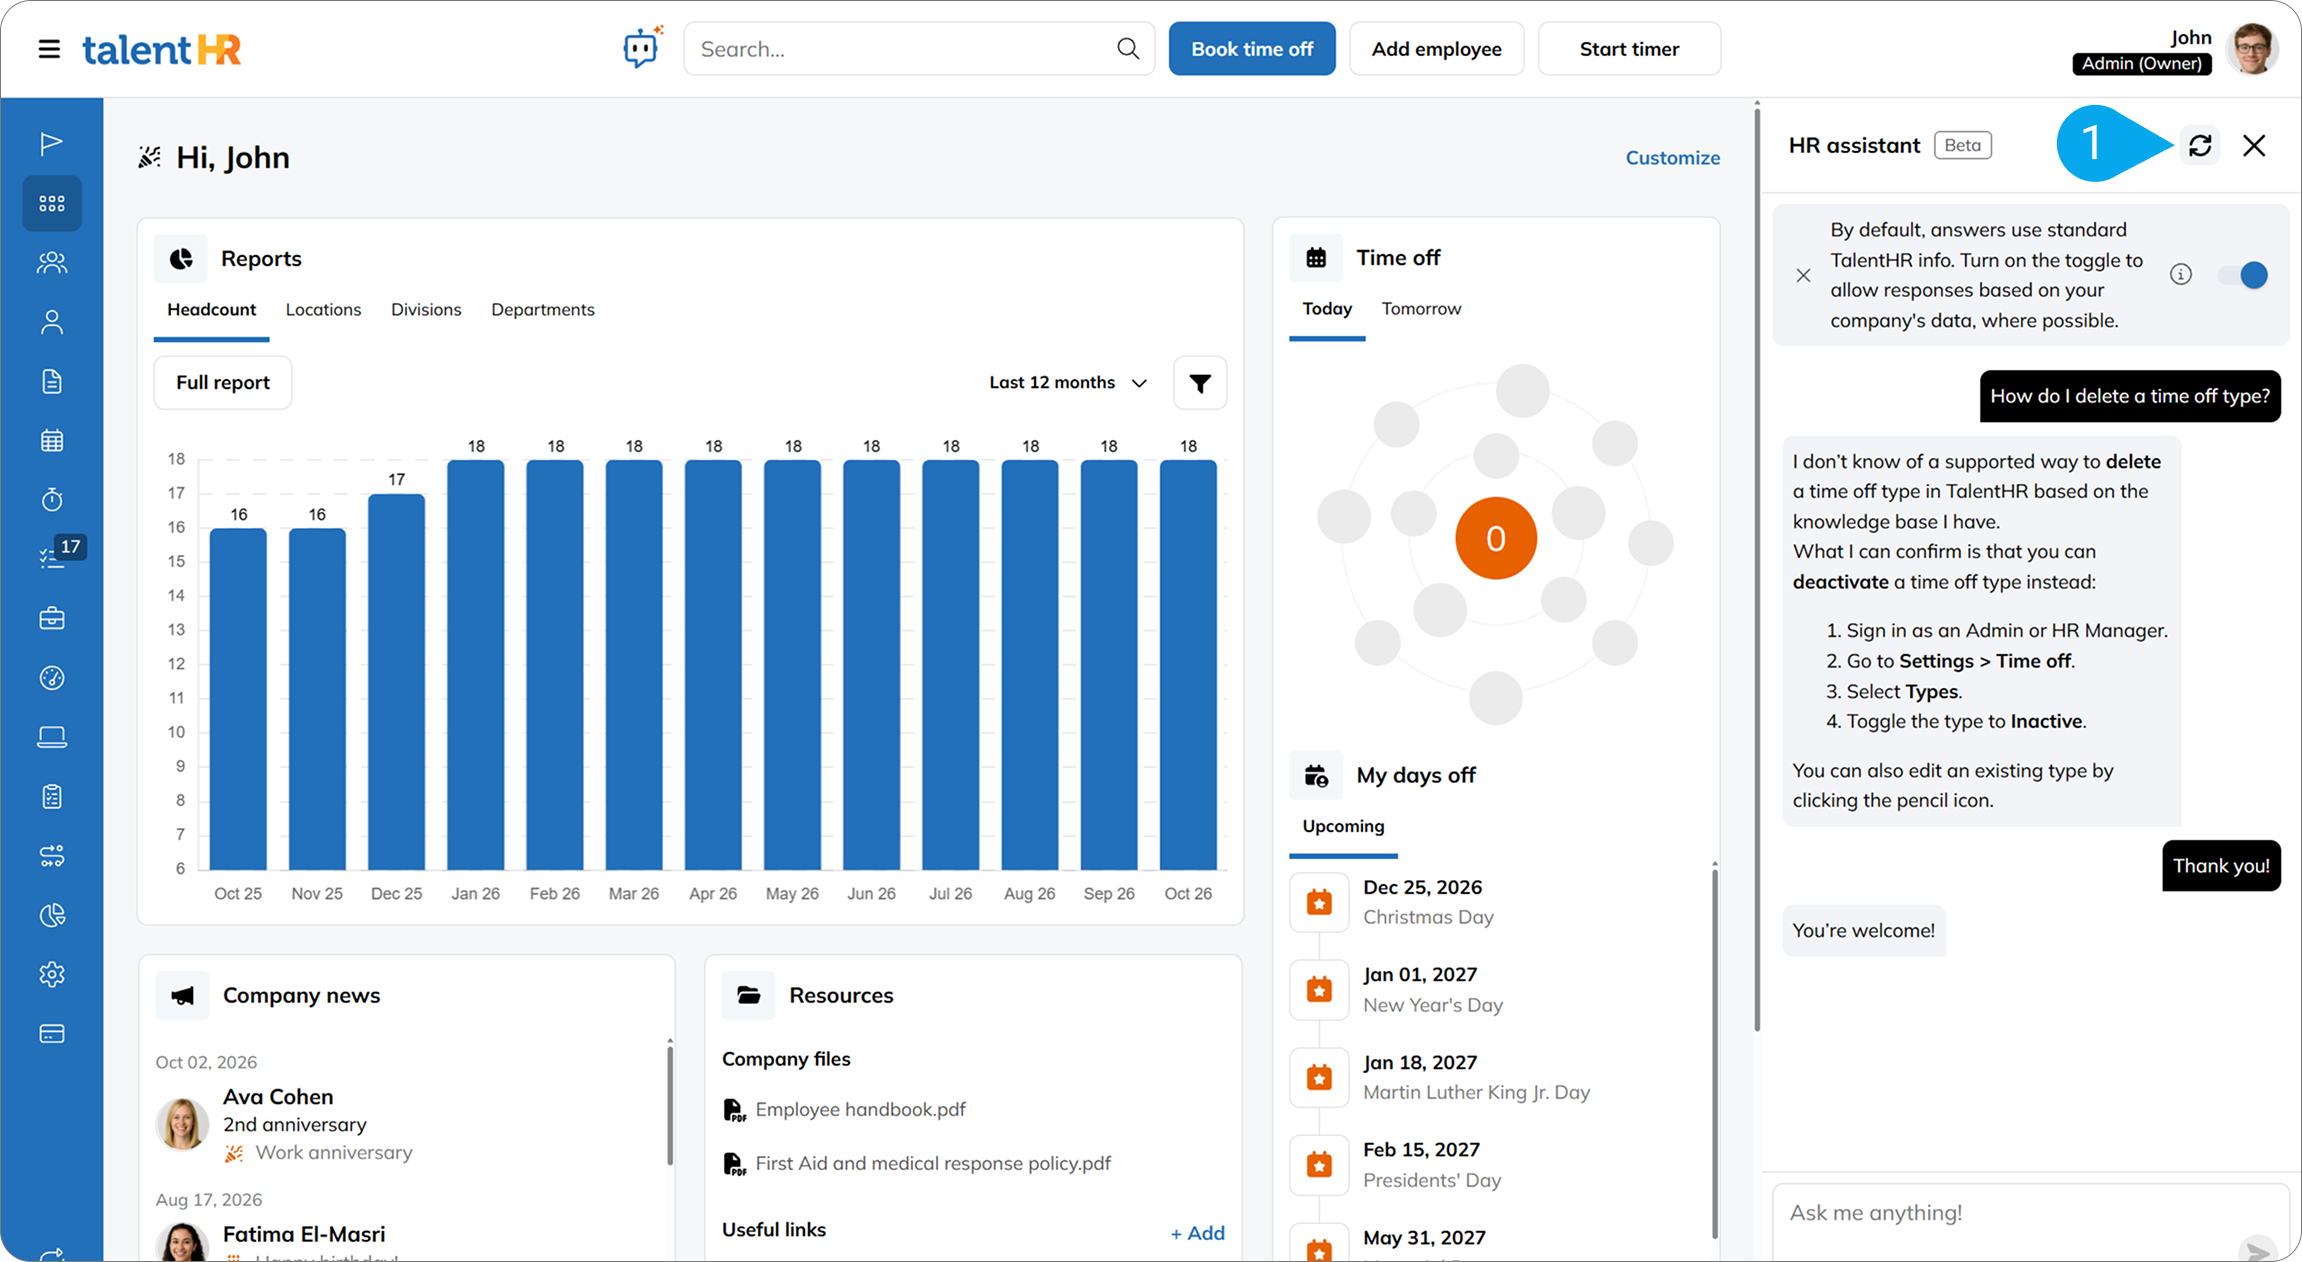Toggle company data responses switch off
The image size is (2302, 1262).
(x=2242, y=275)
